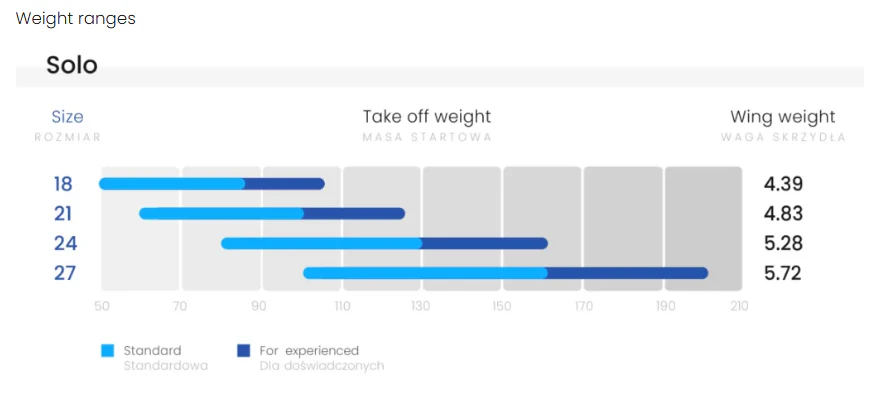
Task: Click wing weight value 5.72
Action: coord(783,273)
